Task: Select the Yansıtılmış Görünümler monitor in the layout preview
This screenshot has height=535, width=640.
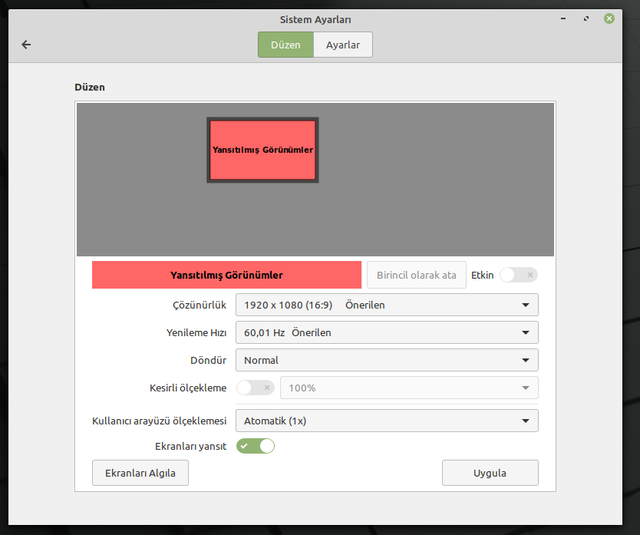Action: tap(262, 150)
